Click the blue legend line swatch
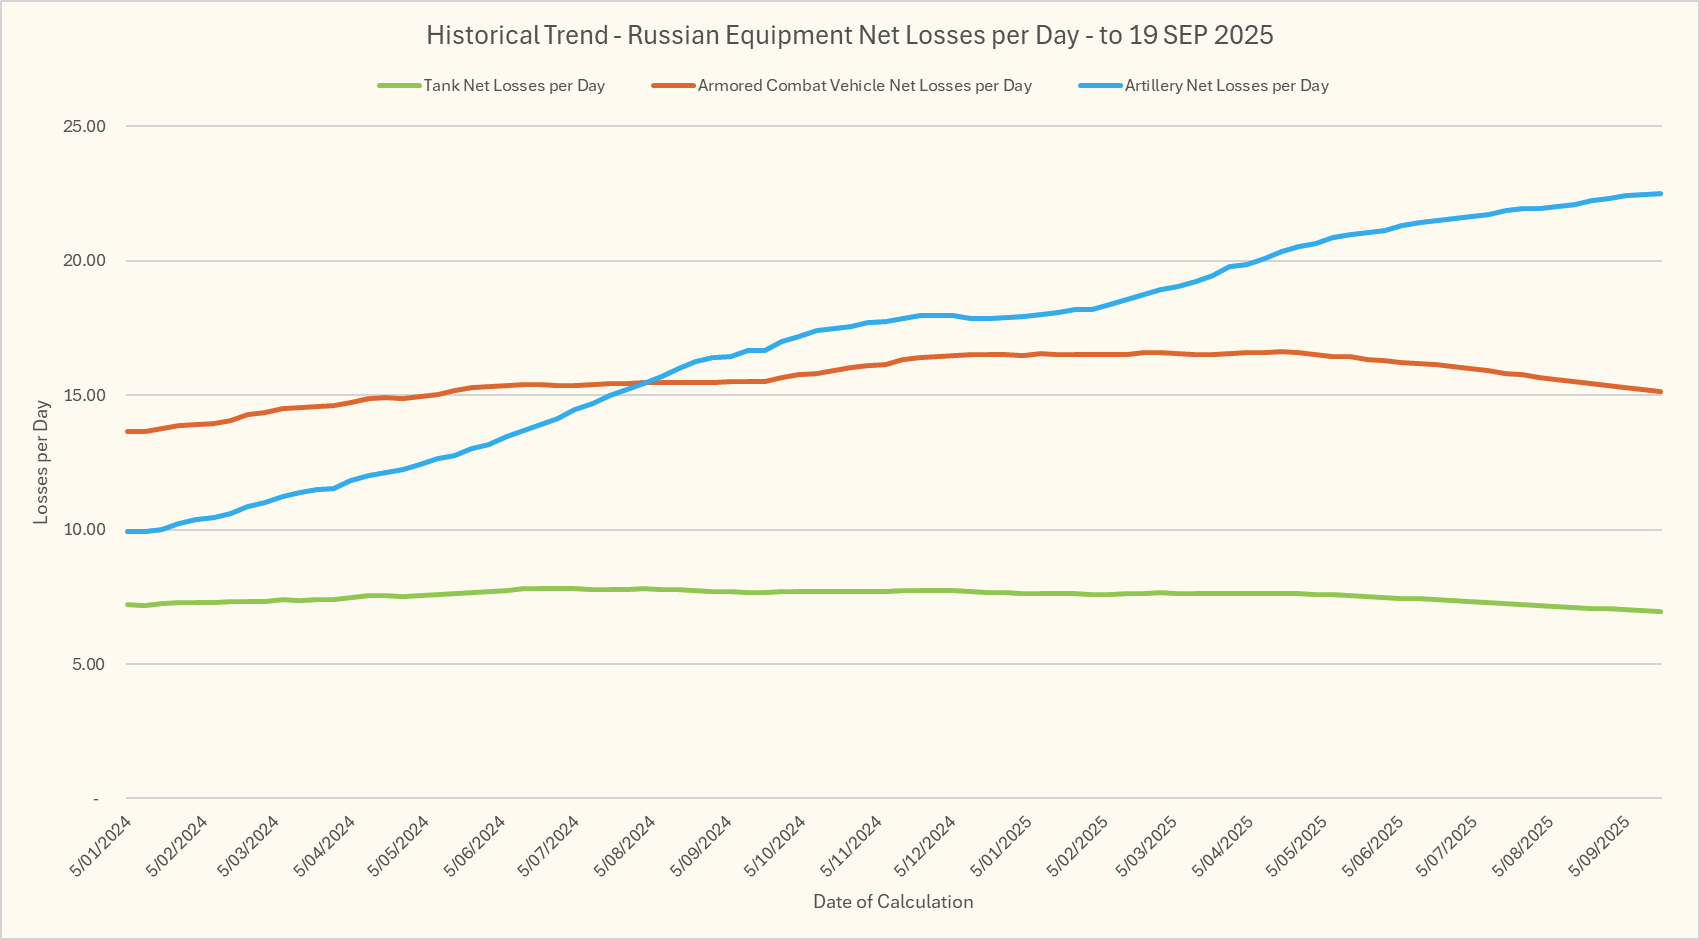Screen dimensions: 1700x940 tap(1100, 86)
